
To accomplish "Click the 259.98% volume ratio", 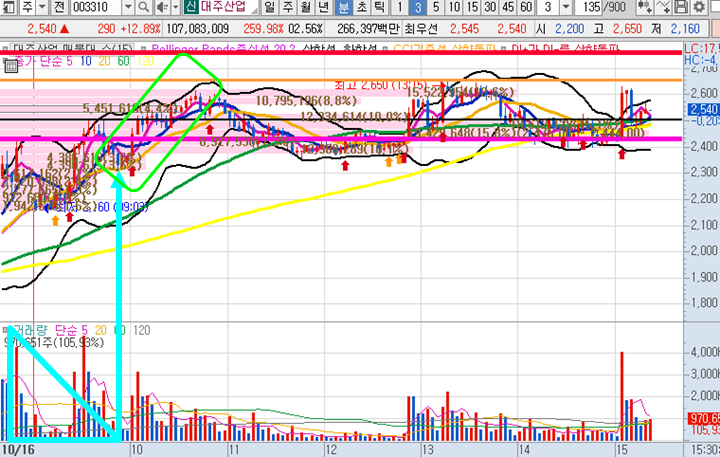I will tap(264, 29).
